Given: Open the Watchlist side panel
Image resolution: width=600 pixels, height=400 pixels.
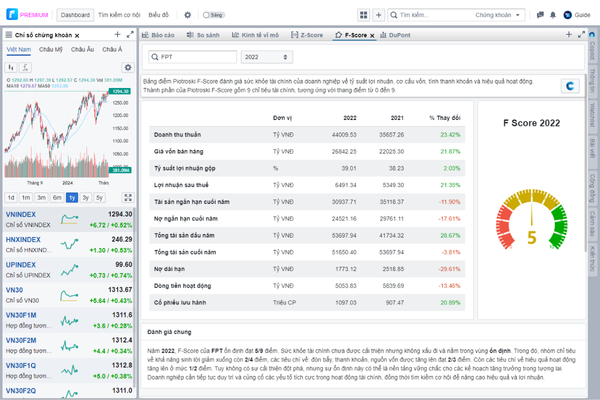Looking at the screenshot, I should tap(592, 115).
